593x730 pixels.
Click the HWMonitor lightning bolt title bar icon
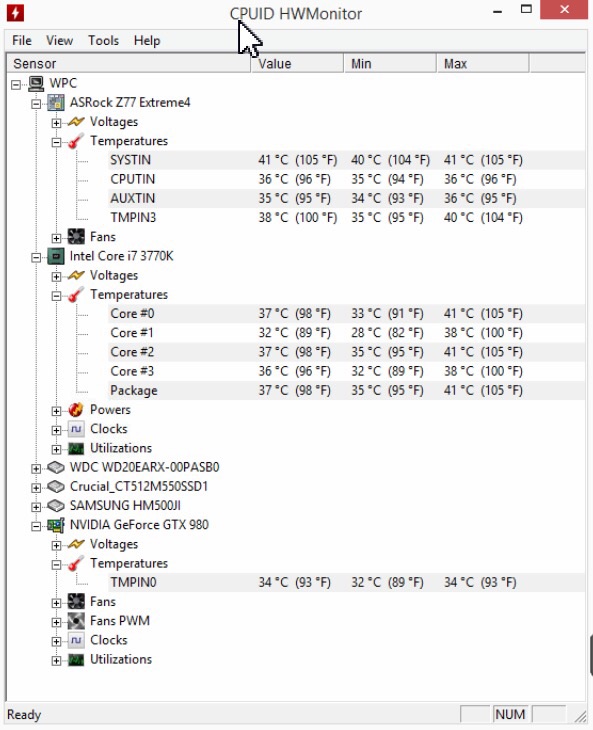(15, 13)
